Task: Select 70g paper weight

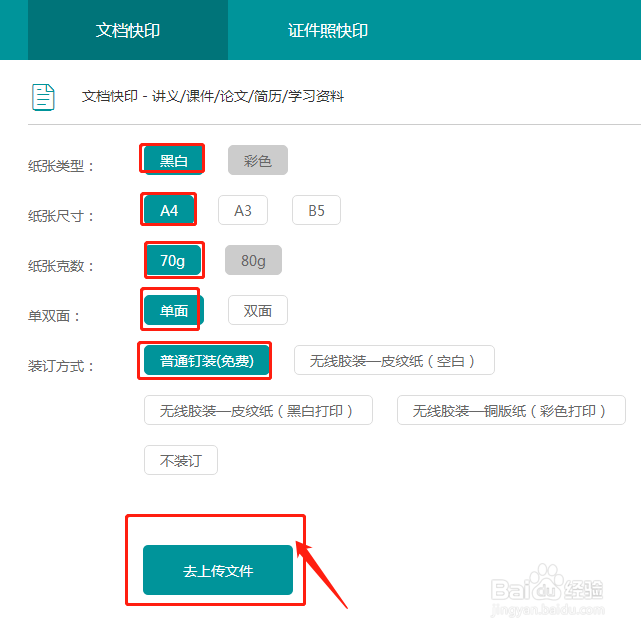Action: click(x=173, y=260)
